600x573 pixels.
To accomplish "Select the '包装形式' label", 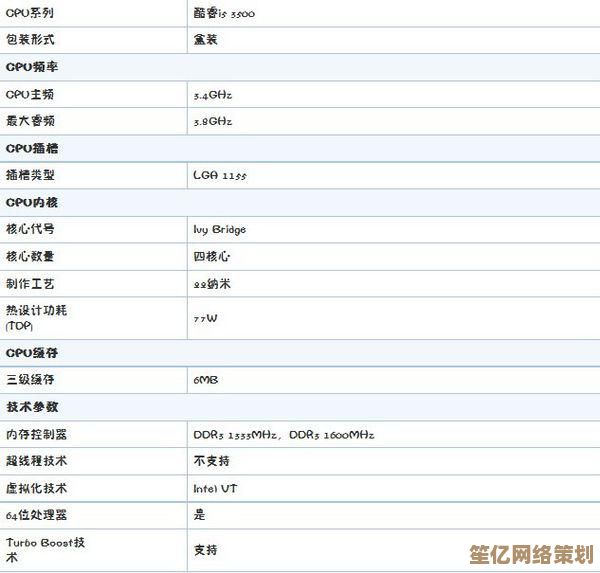I will click(30, 39).
